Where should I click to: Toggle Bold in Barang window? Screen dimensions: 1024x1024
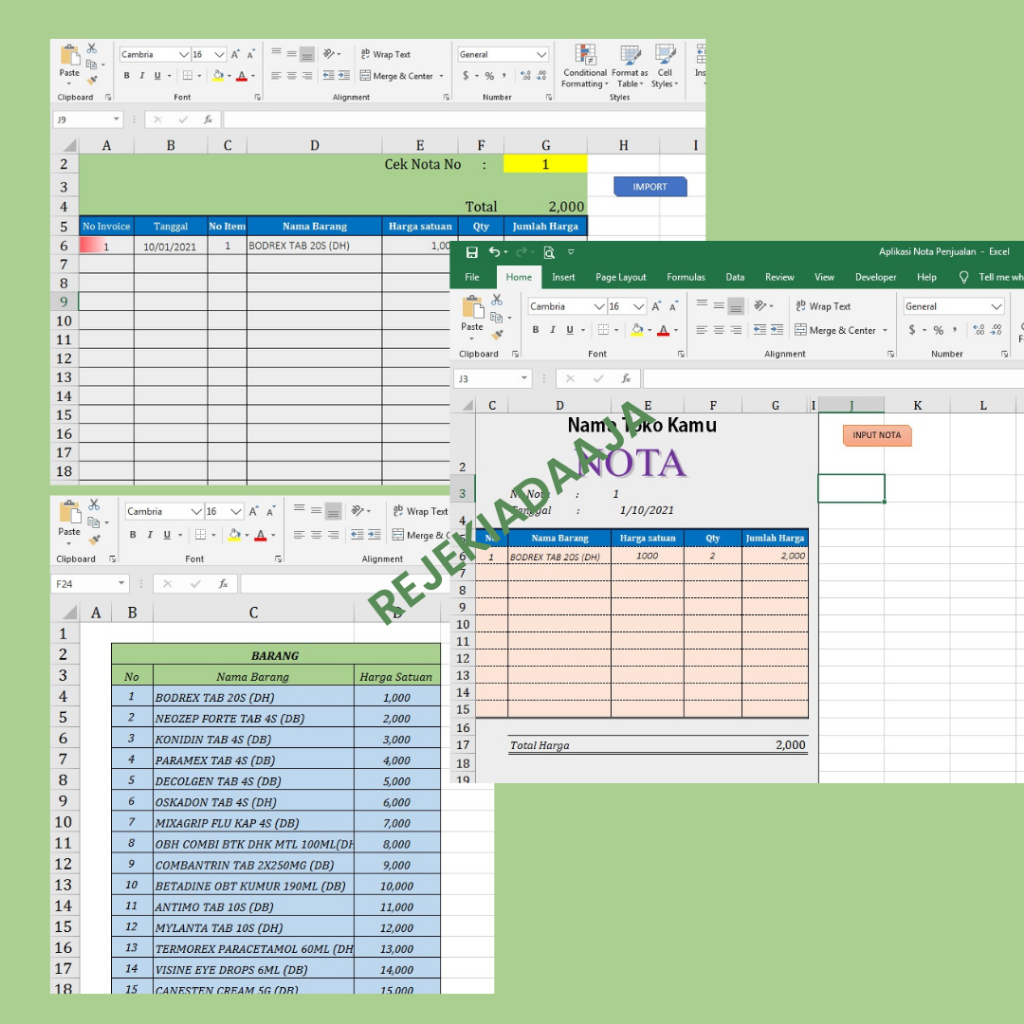coord(133,535)
